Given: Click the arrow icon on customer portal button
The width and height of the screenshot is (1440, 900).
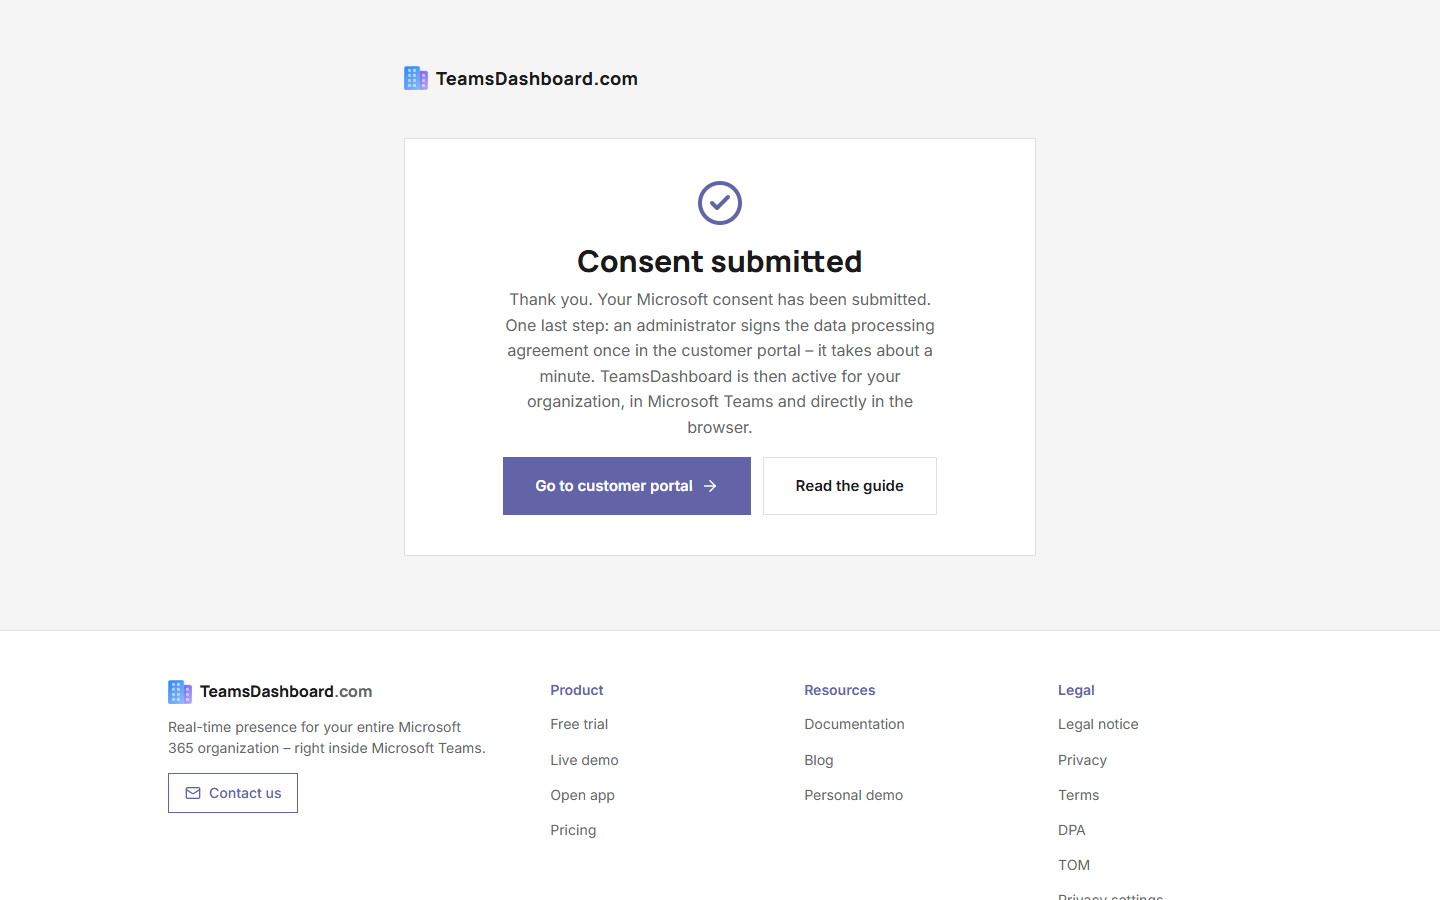Looking at the screenshot, I should (x=710, y=486).
